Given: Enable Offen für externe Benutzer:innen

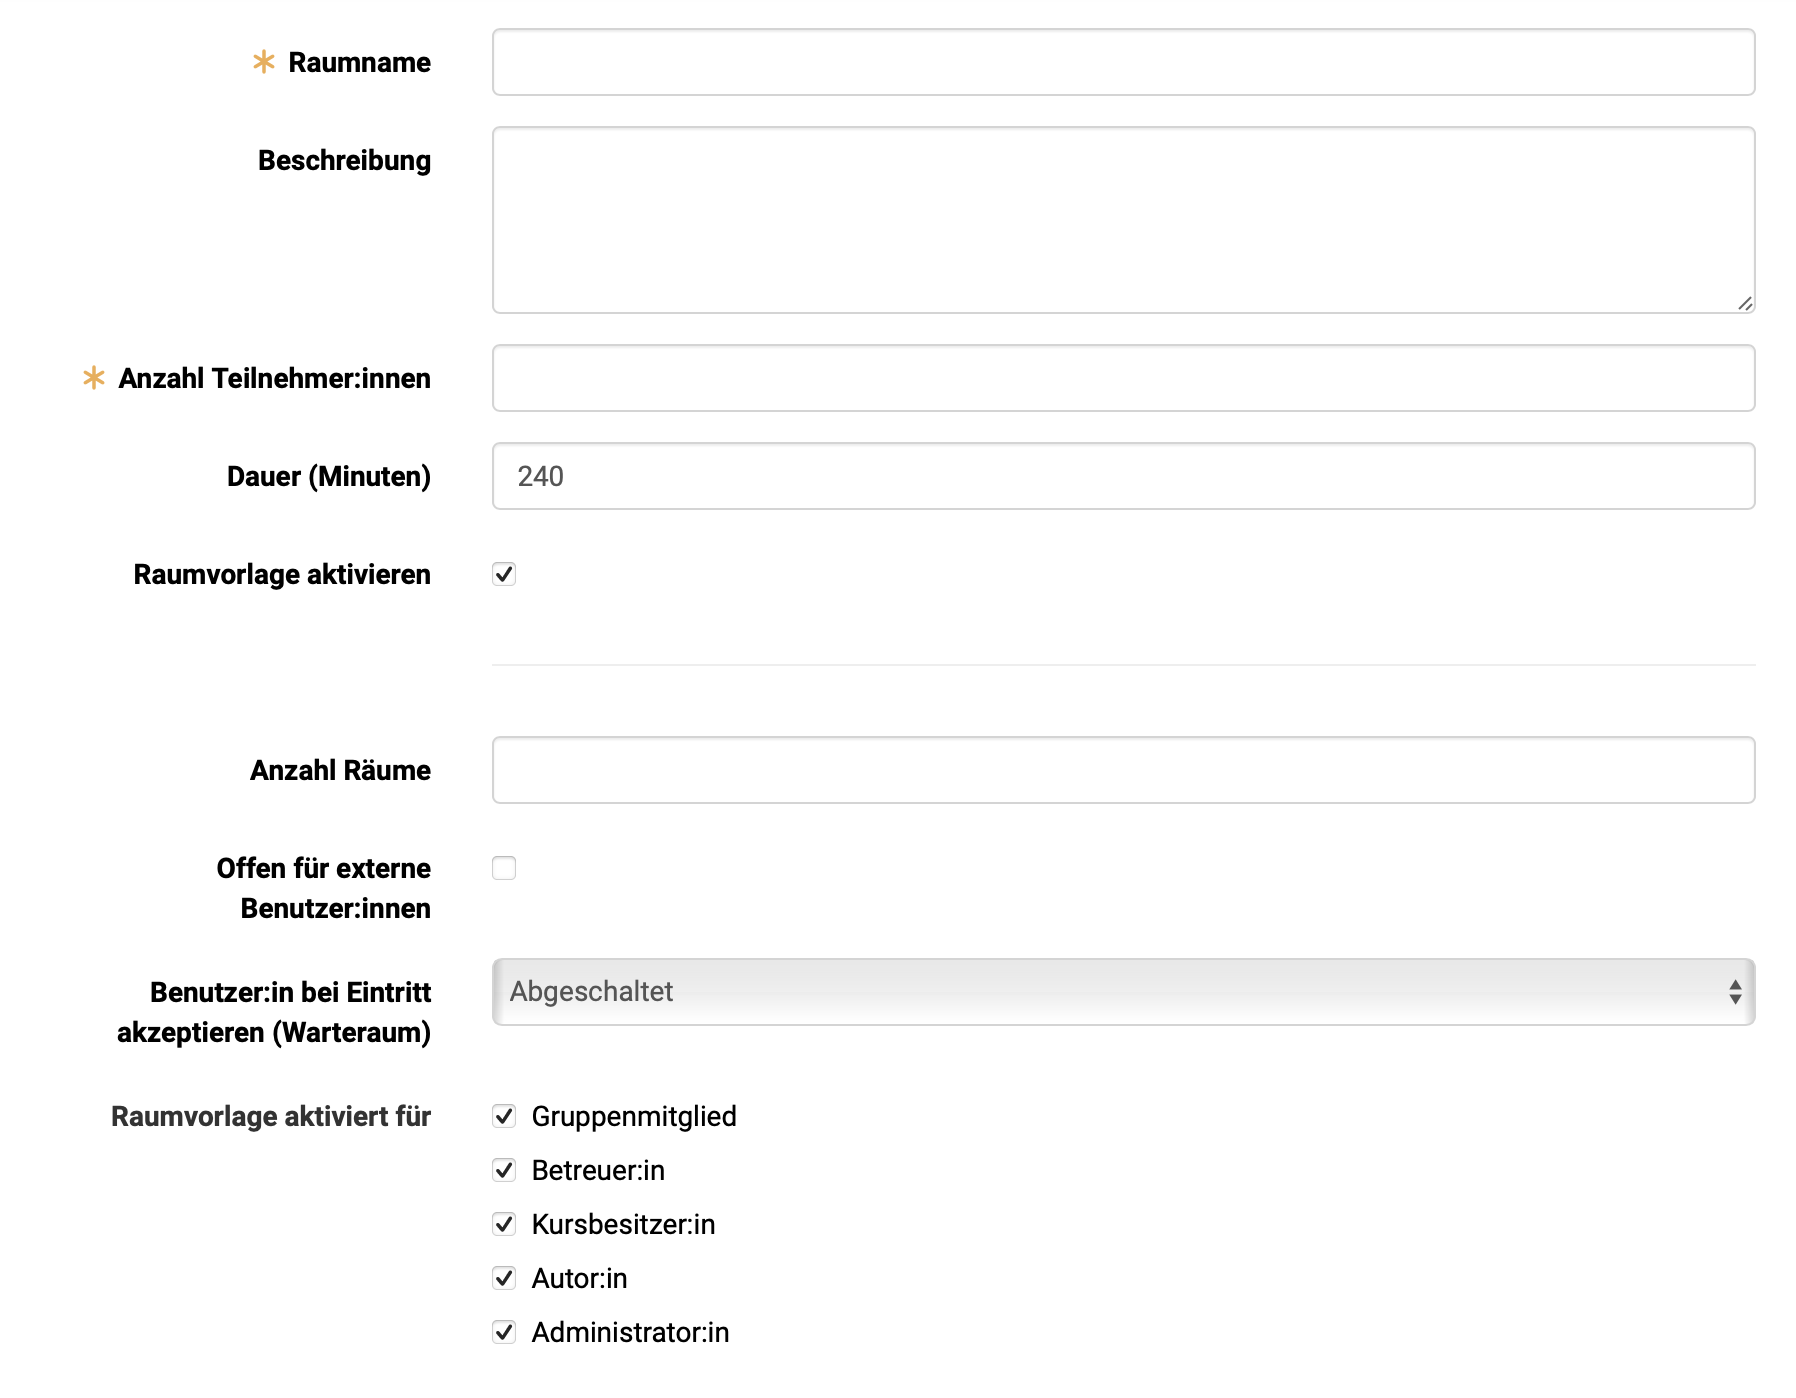Looking at the screenshot, I should pos(505,868).
